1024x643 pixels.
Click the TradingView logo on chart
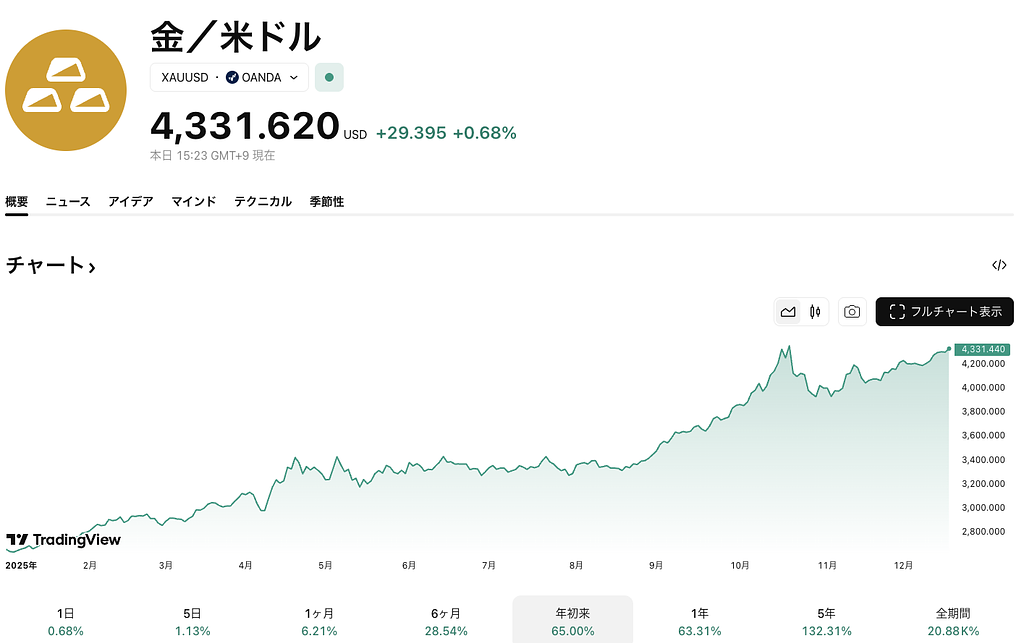64,540
